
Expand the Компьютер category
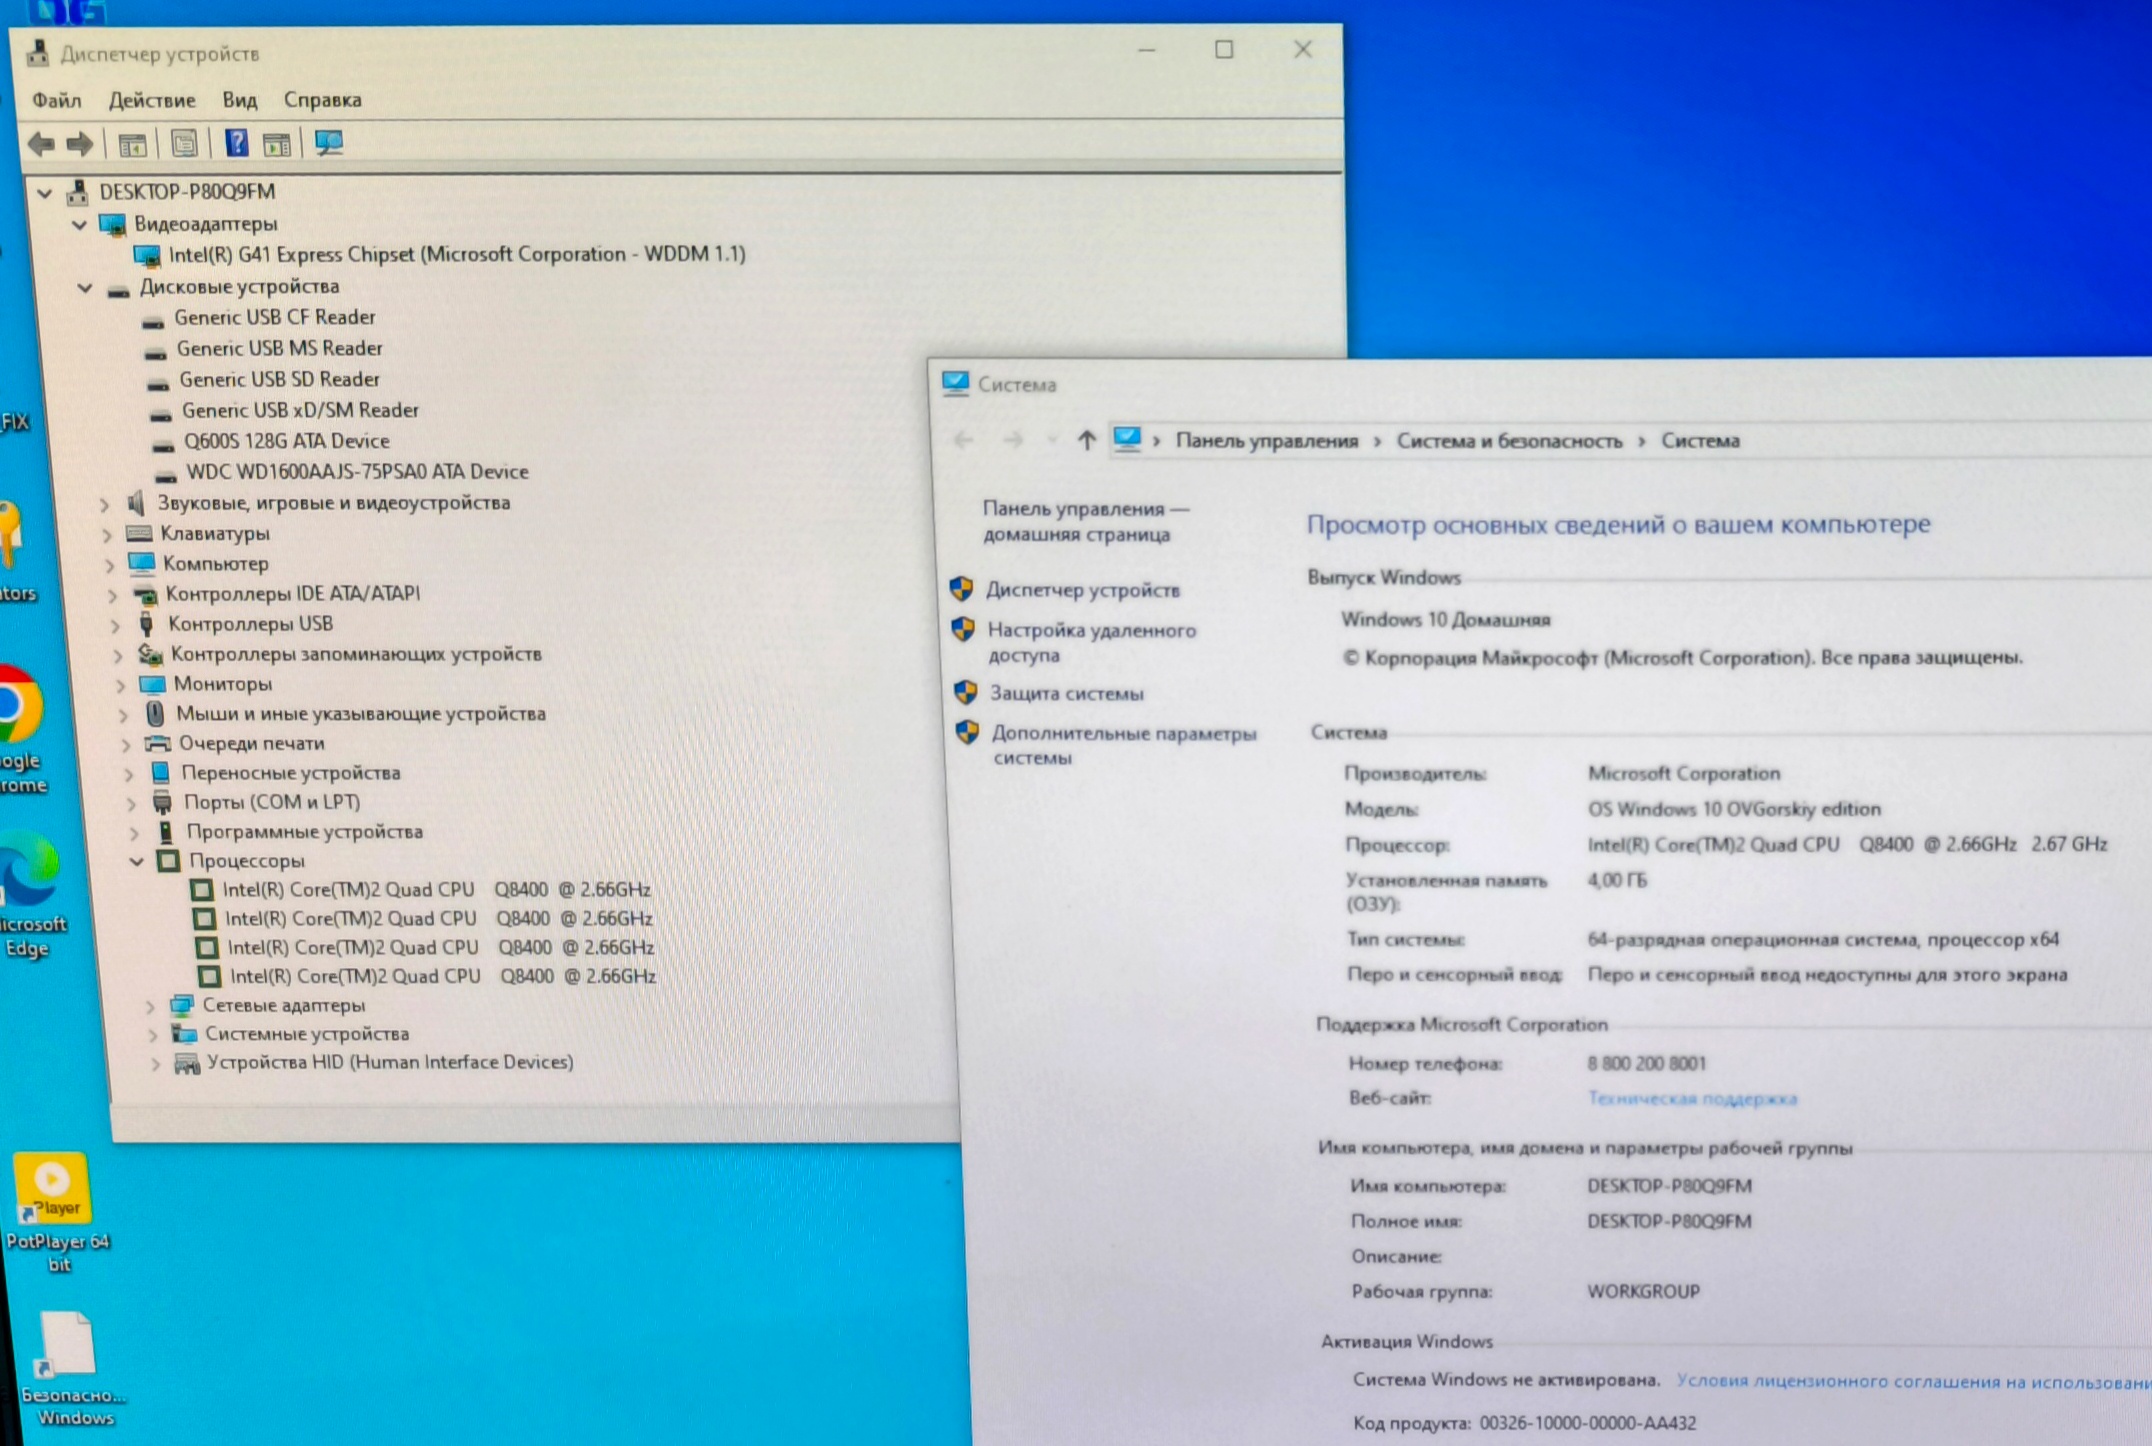coord(109,565)
